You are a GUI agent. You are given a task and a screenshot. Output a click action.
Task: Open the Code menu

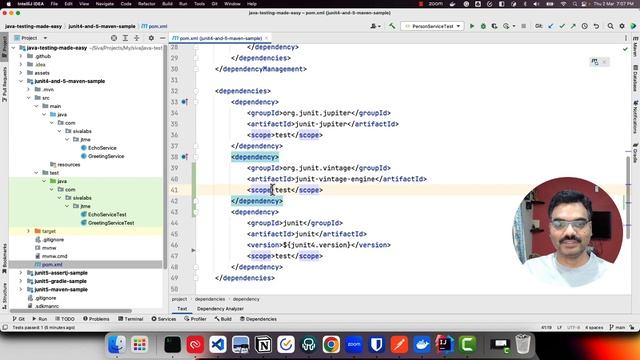(126, 4)
